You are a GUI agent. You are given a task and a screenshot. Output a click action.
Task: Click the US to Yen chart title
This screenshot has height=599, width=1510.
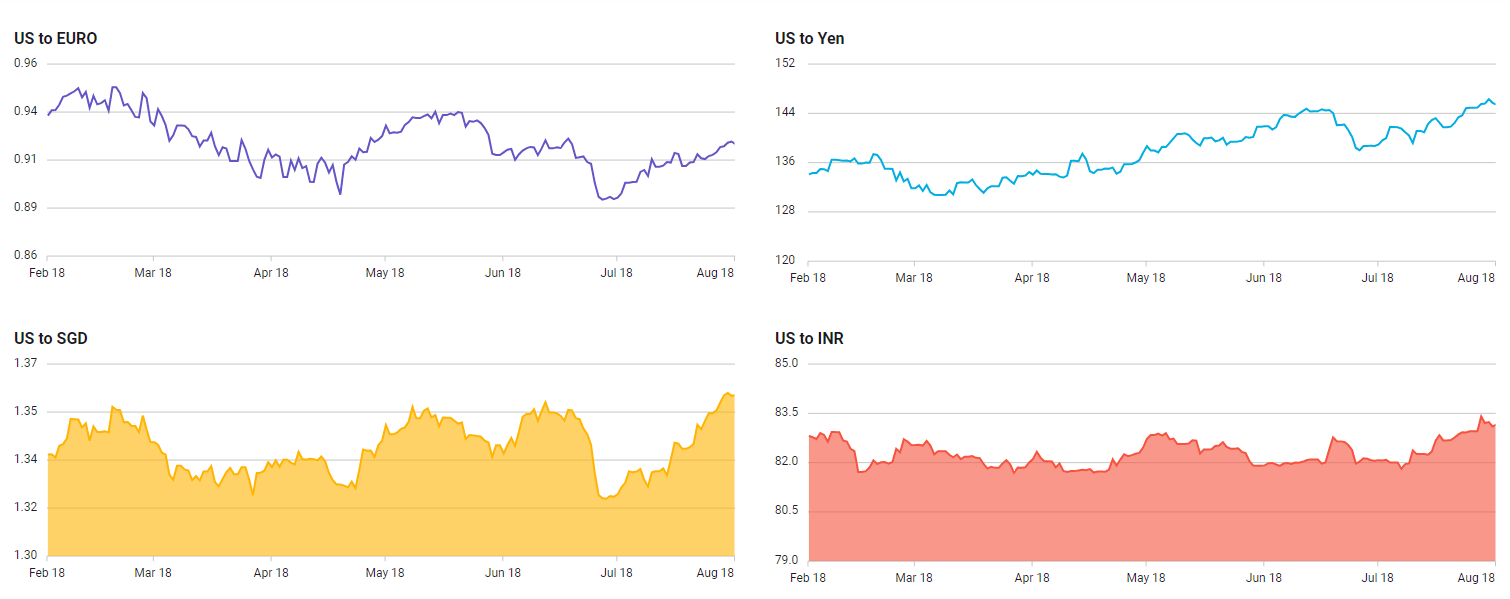tap(809, 39)
